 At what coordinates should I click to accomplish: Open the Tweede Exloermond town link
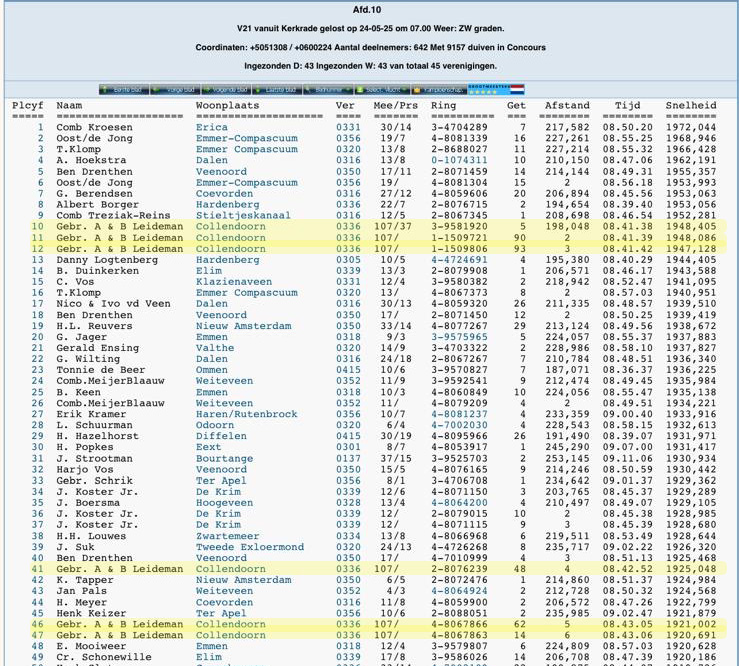coord(250,547)
